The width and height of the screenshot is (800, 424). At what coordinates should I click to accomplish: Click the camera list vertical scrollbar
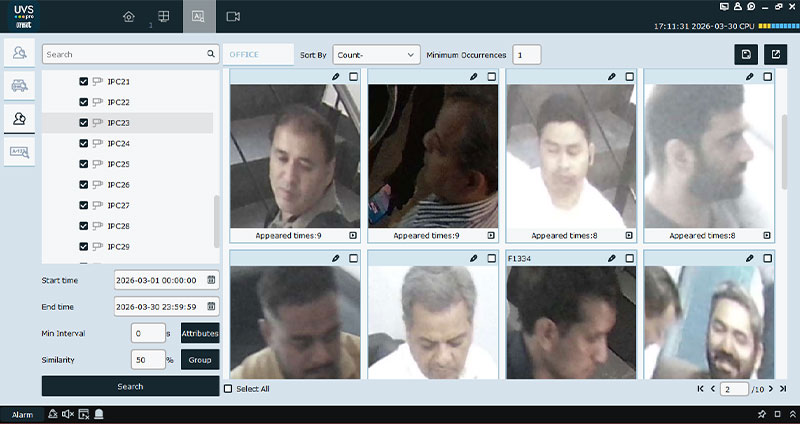pyautogui.click(x=216, y=218)
